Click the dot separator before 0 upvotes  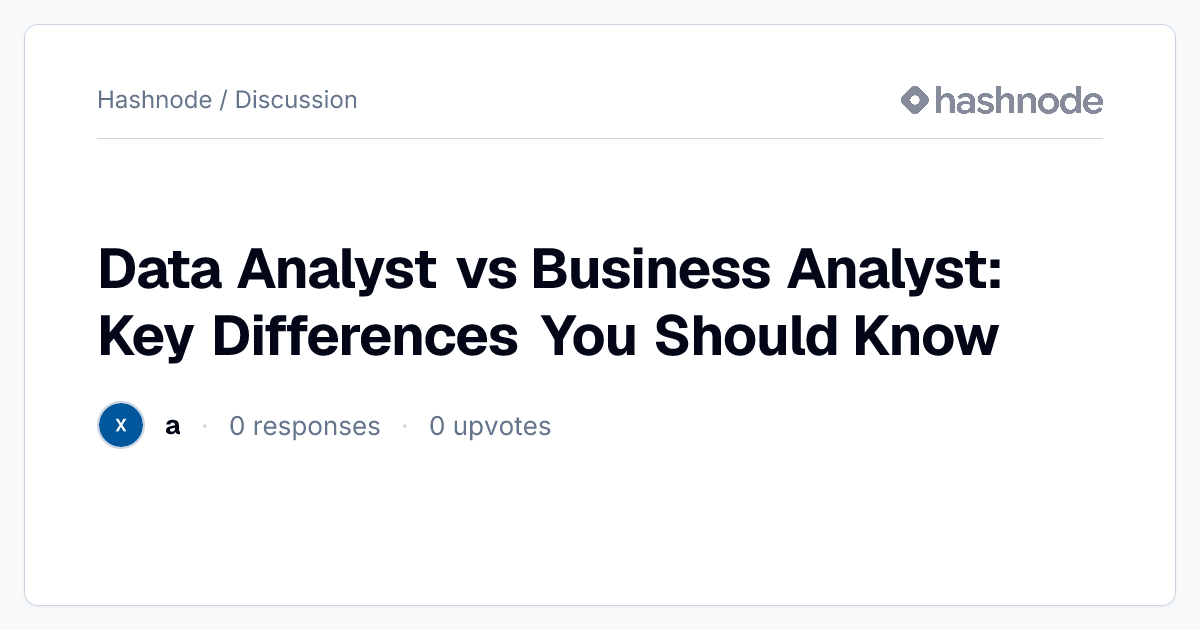tap(405, 426)
